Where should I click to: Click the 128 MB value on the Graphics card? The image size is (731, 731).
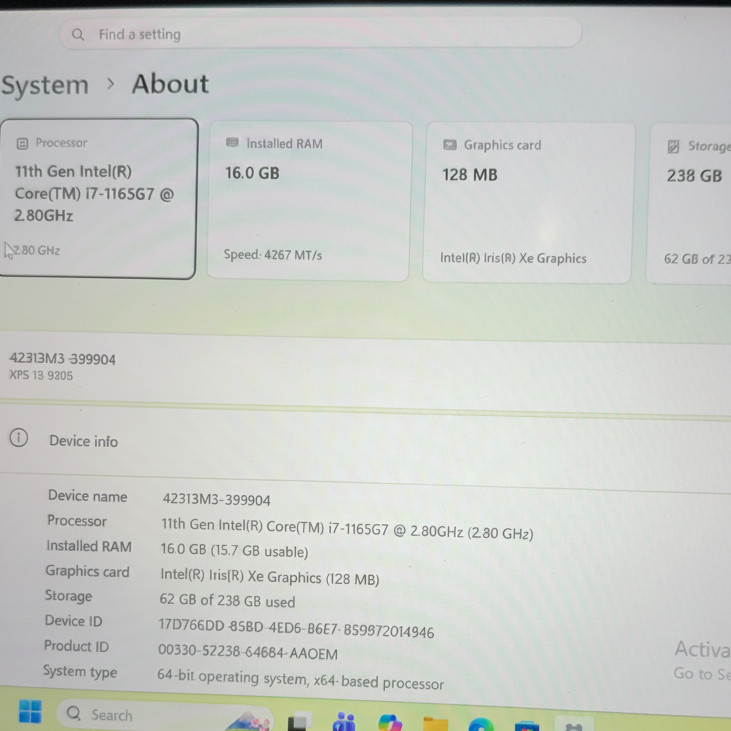tap(470, 175)
